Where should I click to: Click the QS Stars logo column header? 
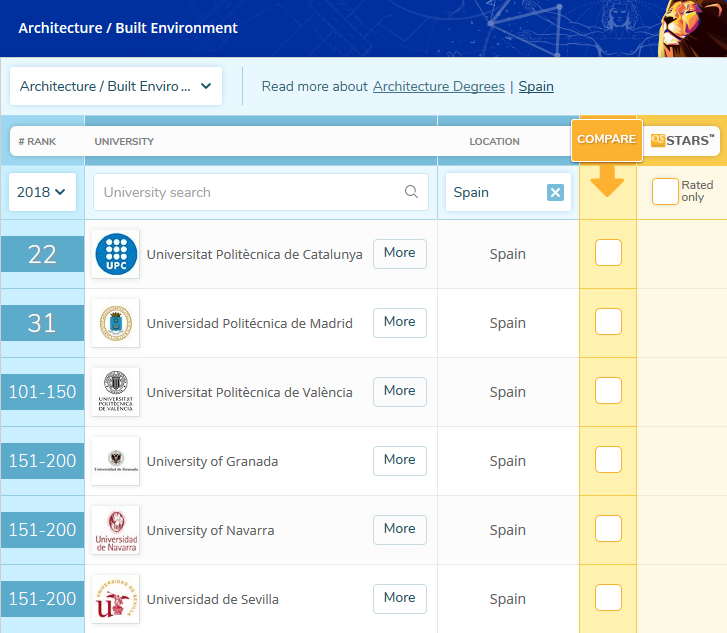pos(682,141)
